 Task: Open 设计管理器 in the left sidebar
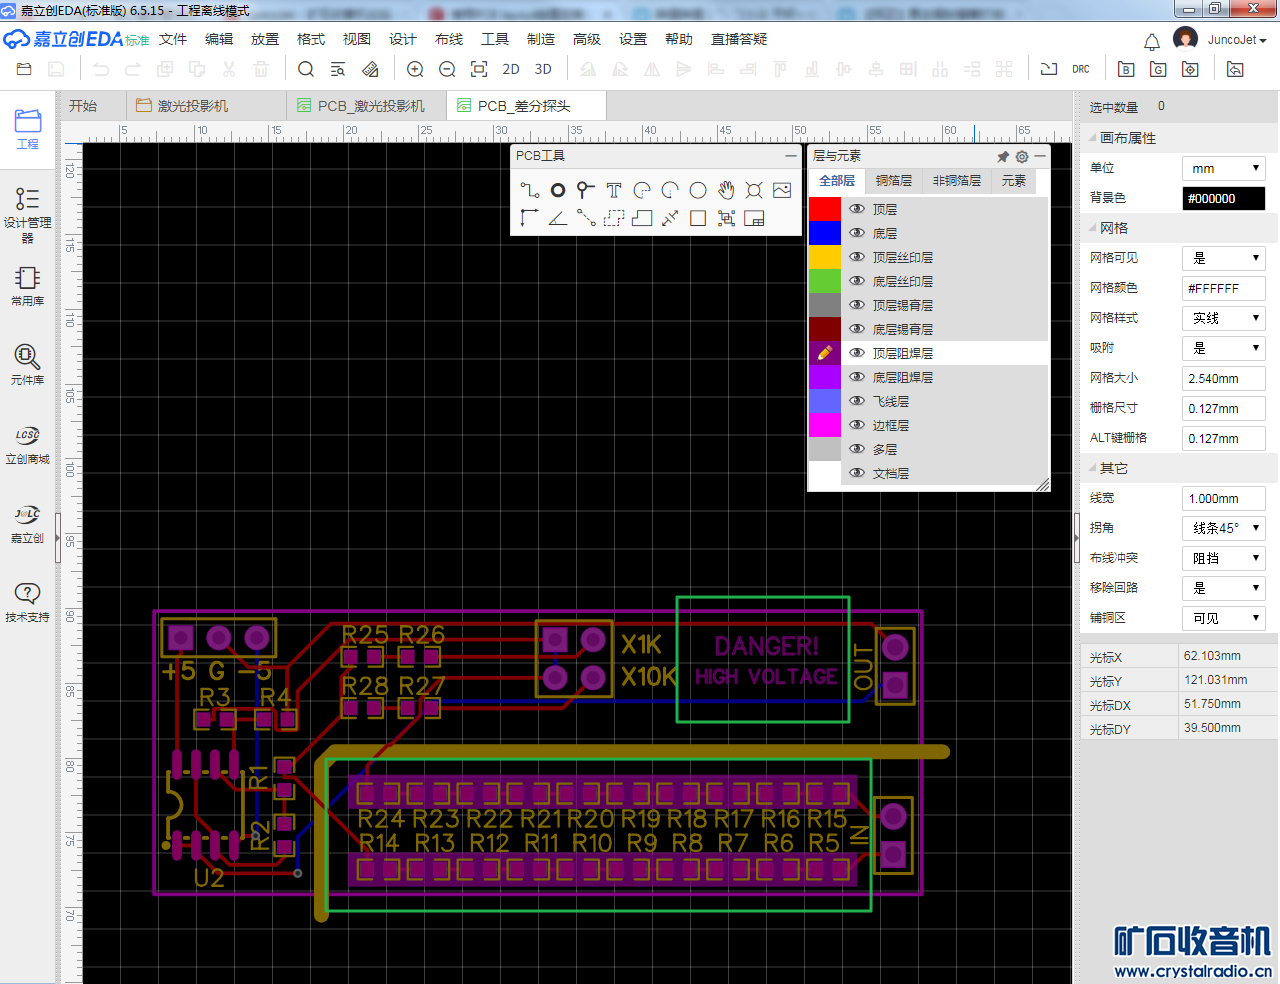tap(27, 214)
